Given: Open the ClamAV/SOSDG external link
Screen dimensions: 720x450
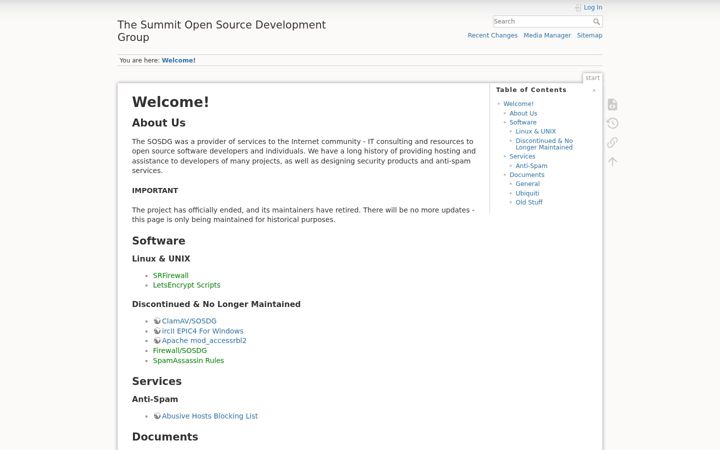Looking at the screenshot, I should (x=189, y=321).
